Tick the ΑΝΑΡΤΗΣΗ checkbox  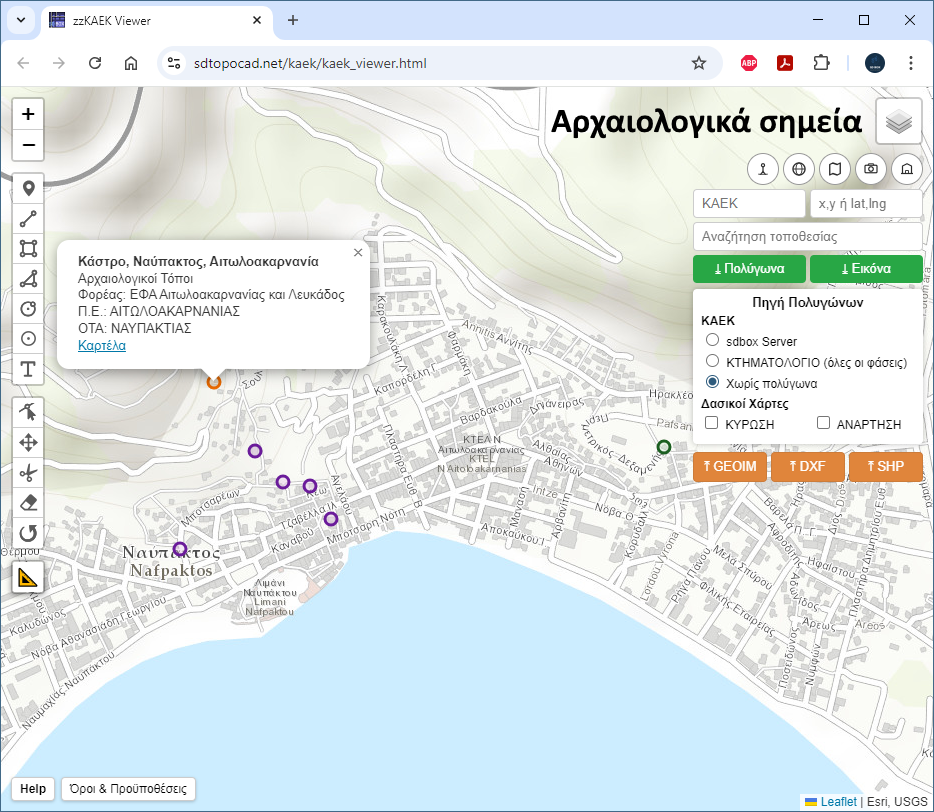pos(824,424)
